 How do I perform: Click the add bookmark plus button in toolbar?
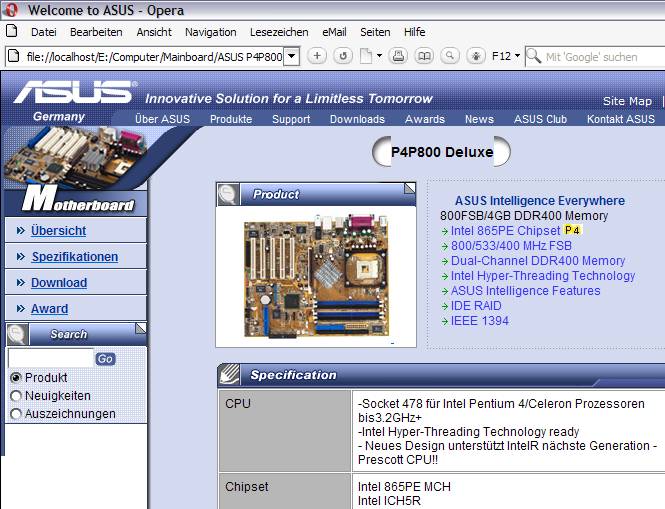[x=317, y=56]
